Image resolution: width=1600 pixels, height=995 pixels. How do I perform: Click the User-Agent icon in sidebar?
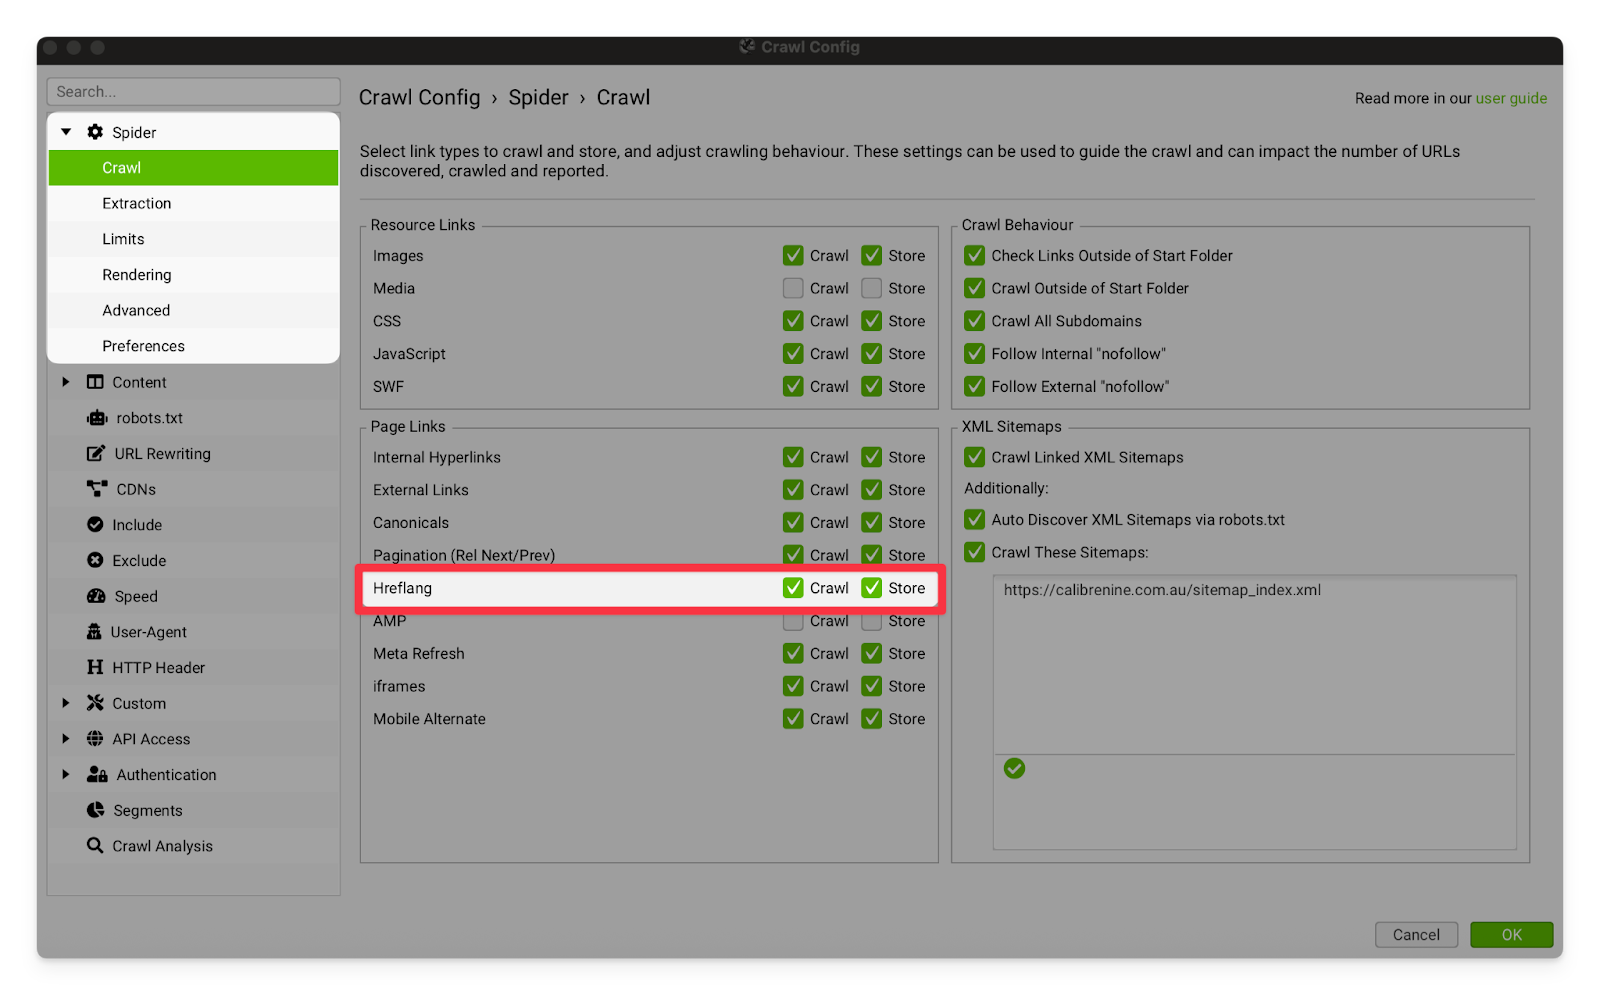[x=94, y=632]
